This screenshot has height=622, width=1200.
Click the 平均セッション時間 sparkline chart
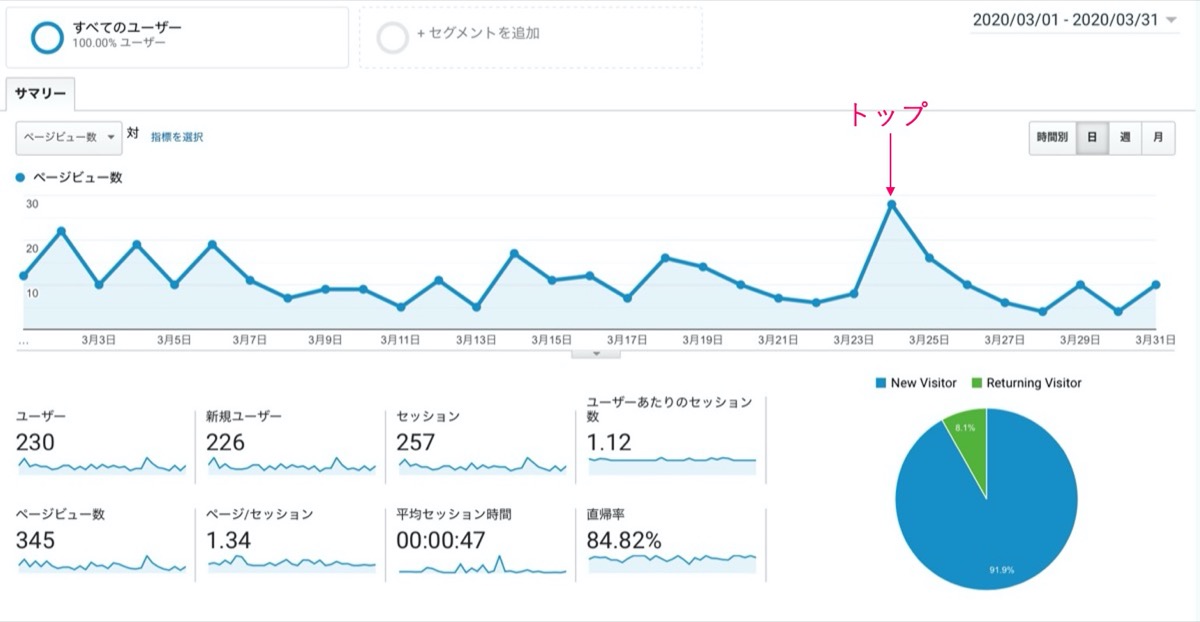click(x=483, y=565)
